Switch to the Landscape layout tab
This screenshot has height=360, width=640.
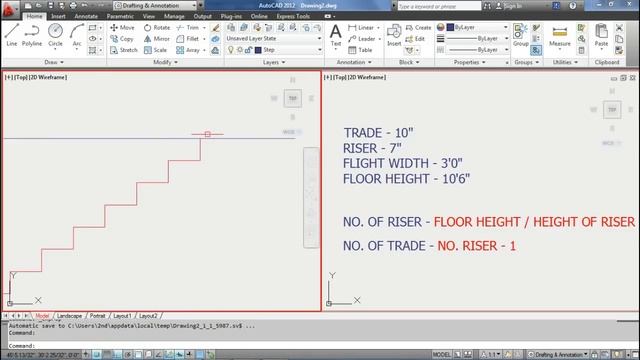click(69, 316)
